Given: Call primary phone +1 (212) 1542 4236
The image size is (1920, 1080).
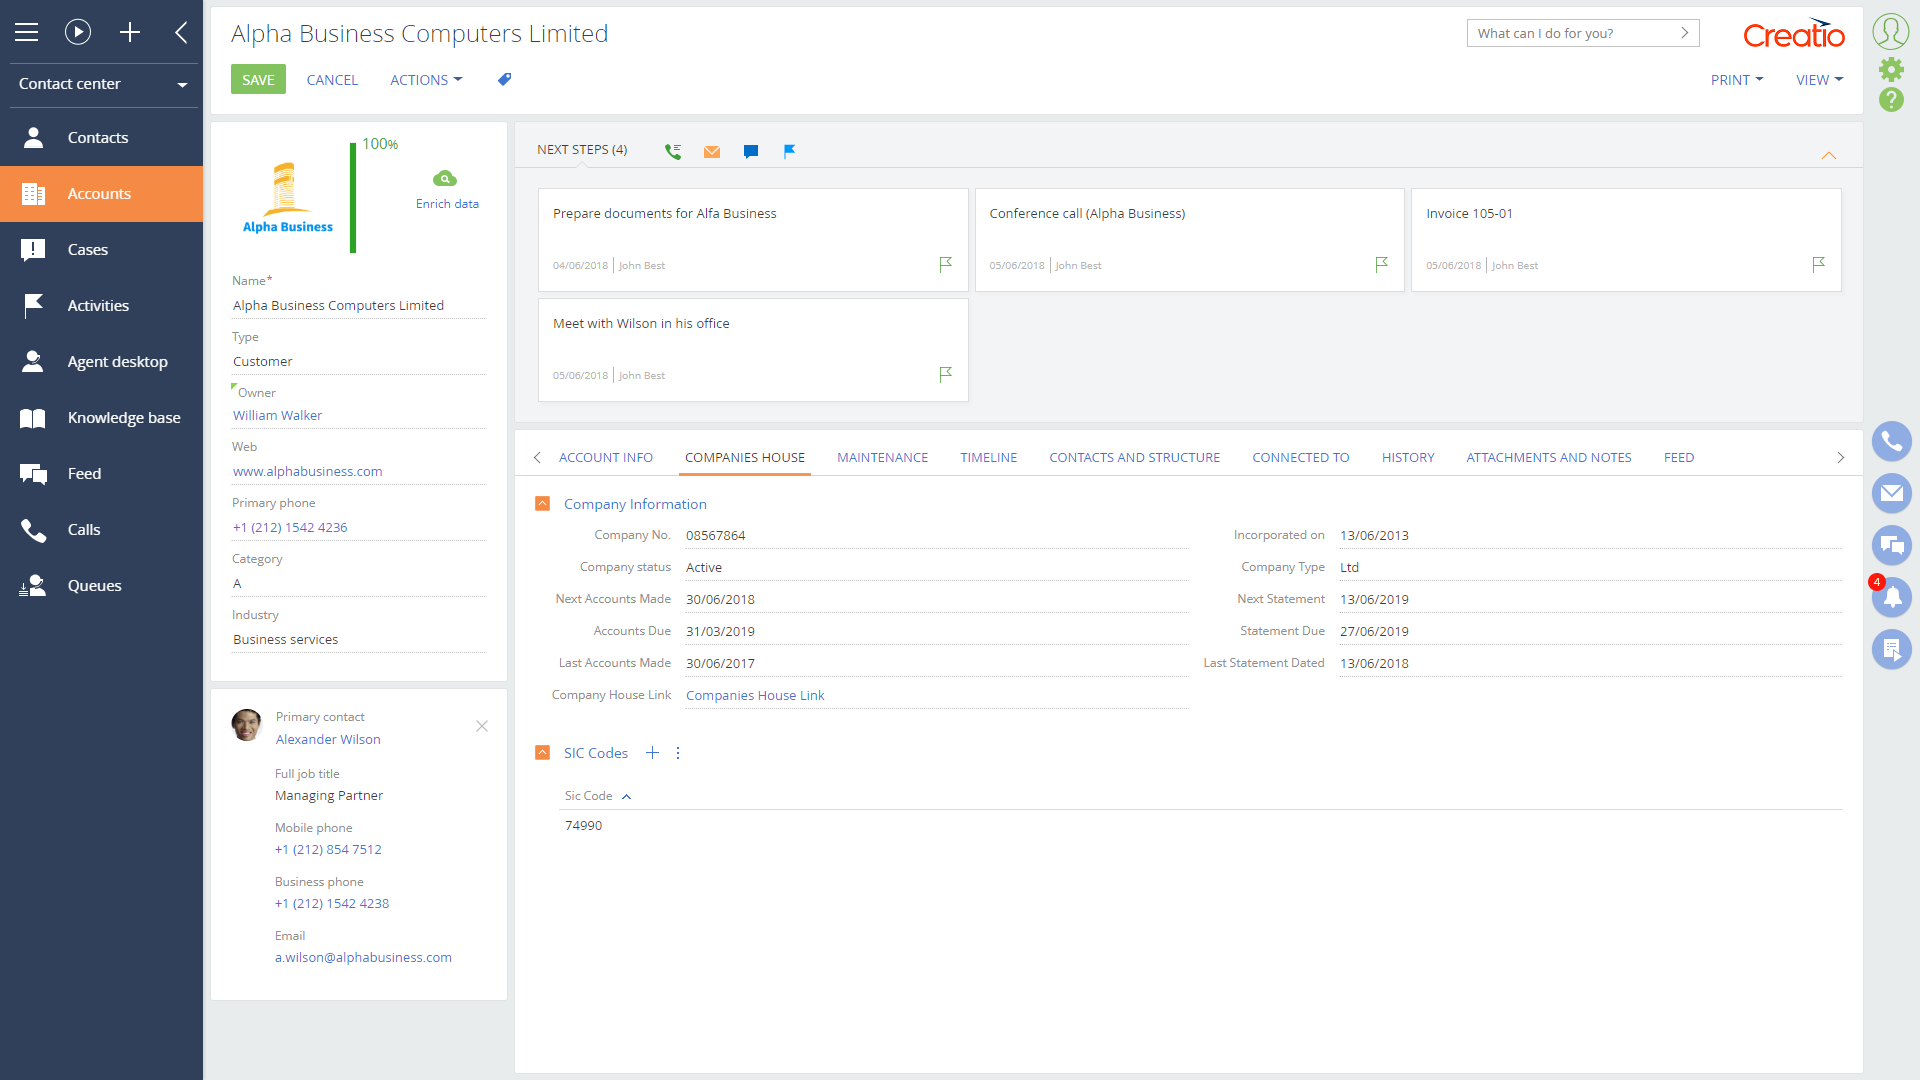Looking at the screenshot, I should (x=290, y=527).
